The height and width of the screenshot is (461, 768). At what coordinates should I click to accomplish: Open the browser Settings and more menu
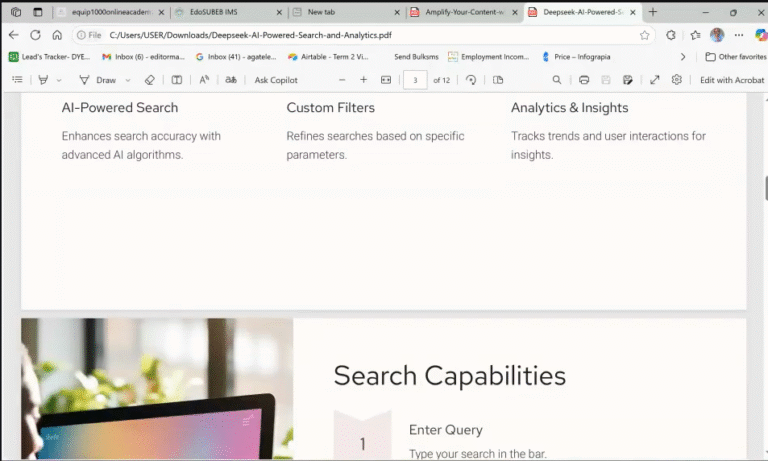(x=739, y=35)
